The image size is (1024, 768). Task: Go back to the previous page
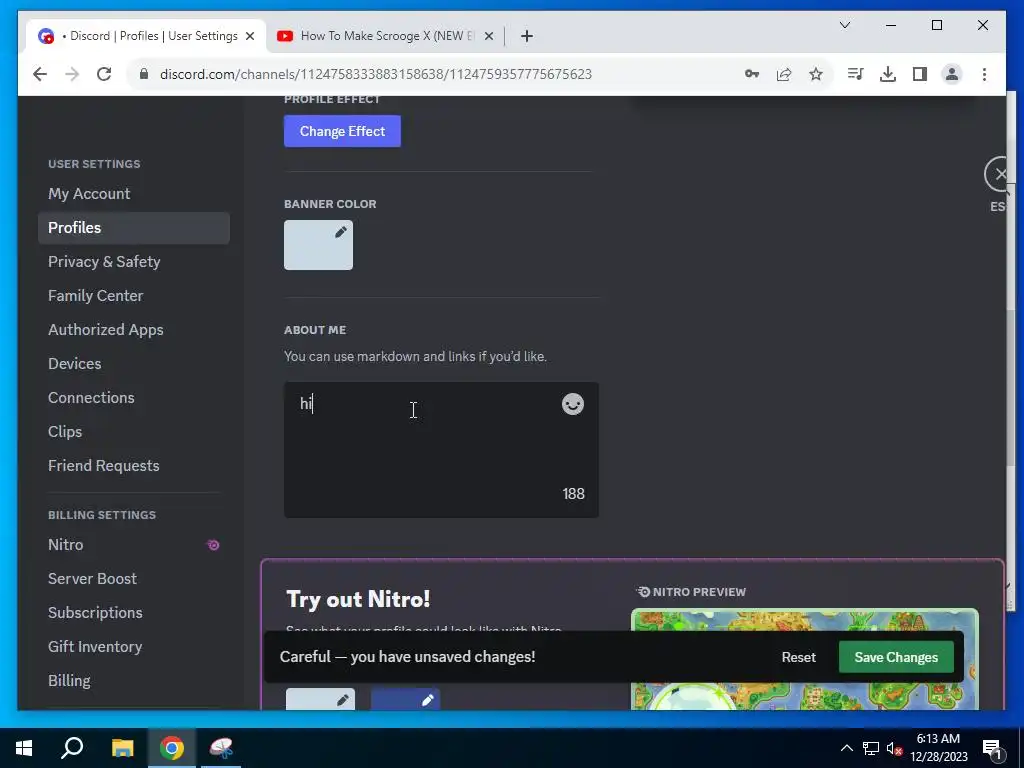[40, 74]
